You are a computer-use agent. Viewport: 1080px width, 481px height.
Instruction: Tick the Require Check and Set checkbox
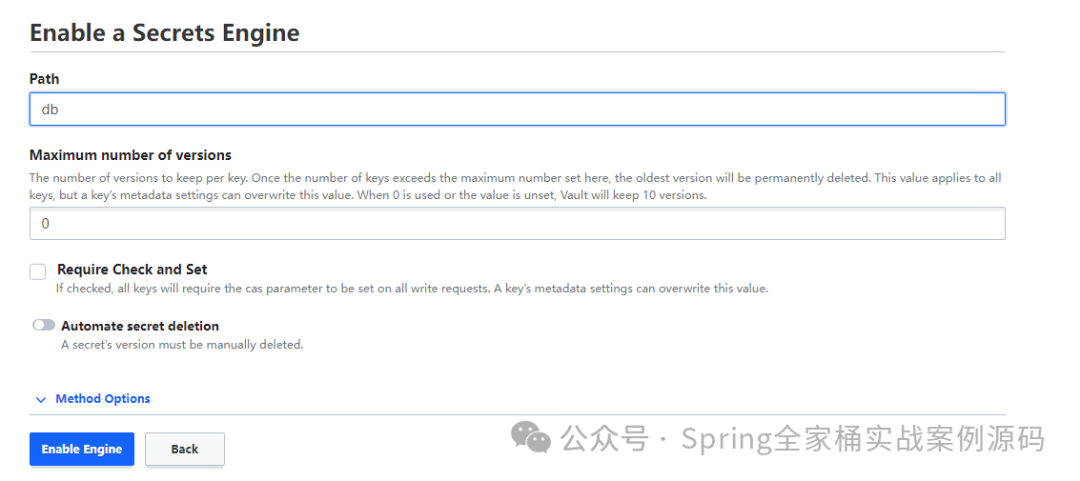tap(38, 272)
